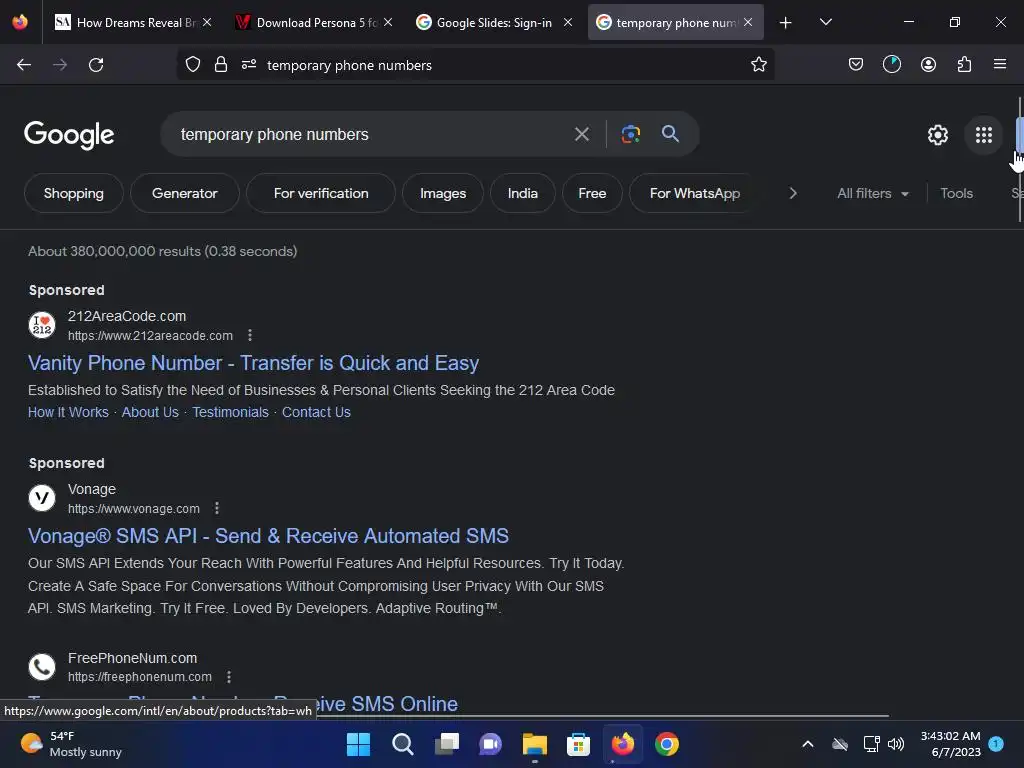Open File Explorer from the taskbar
This screenshot has width=1024, height=768.
coord(534,744)
